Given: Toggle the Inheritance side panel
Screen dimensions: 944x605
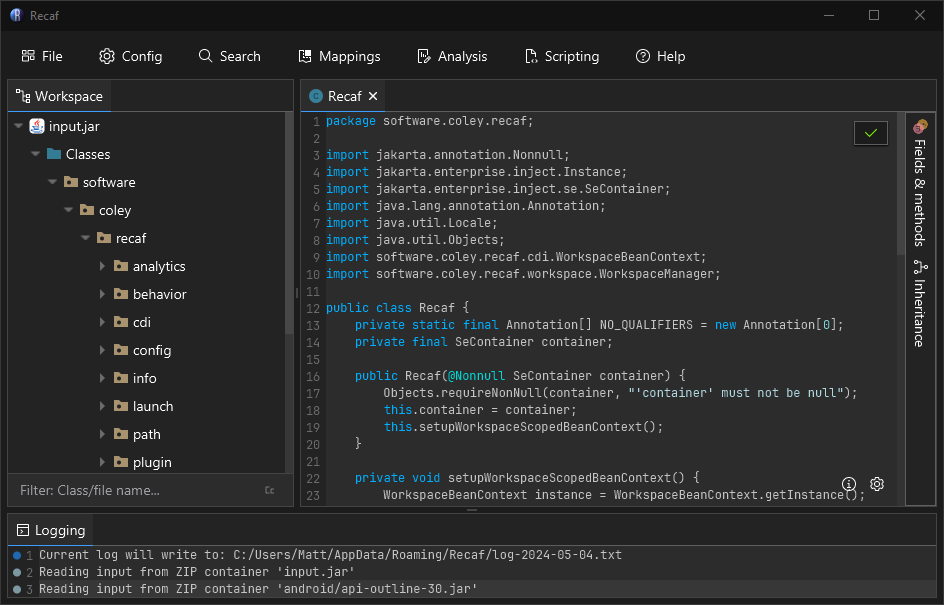Looking at the screenshot, I should coord(919,304).
